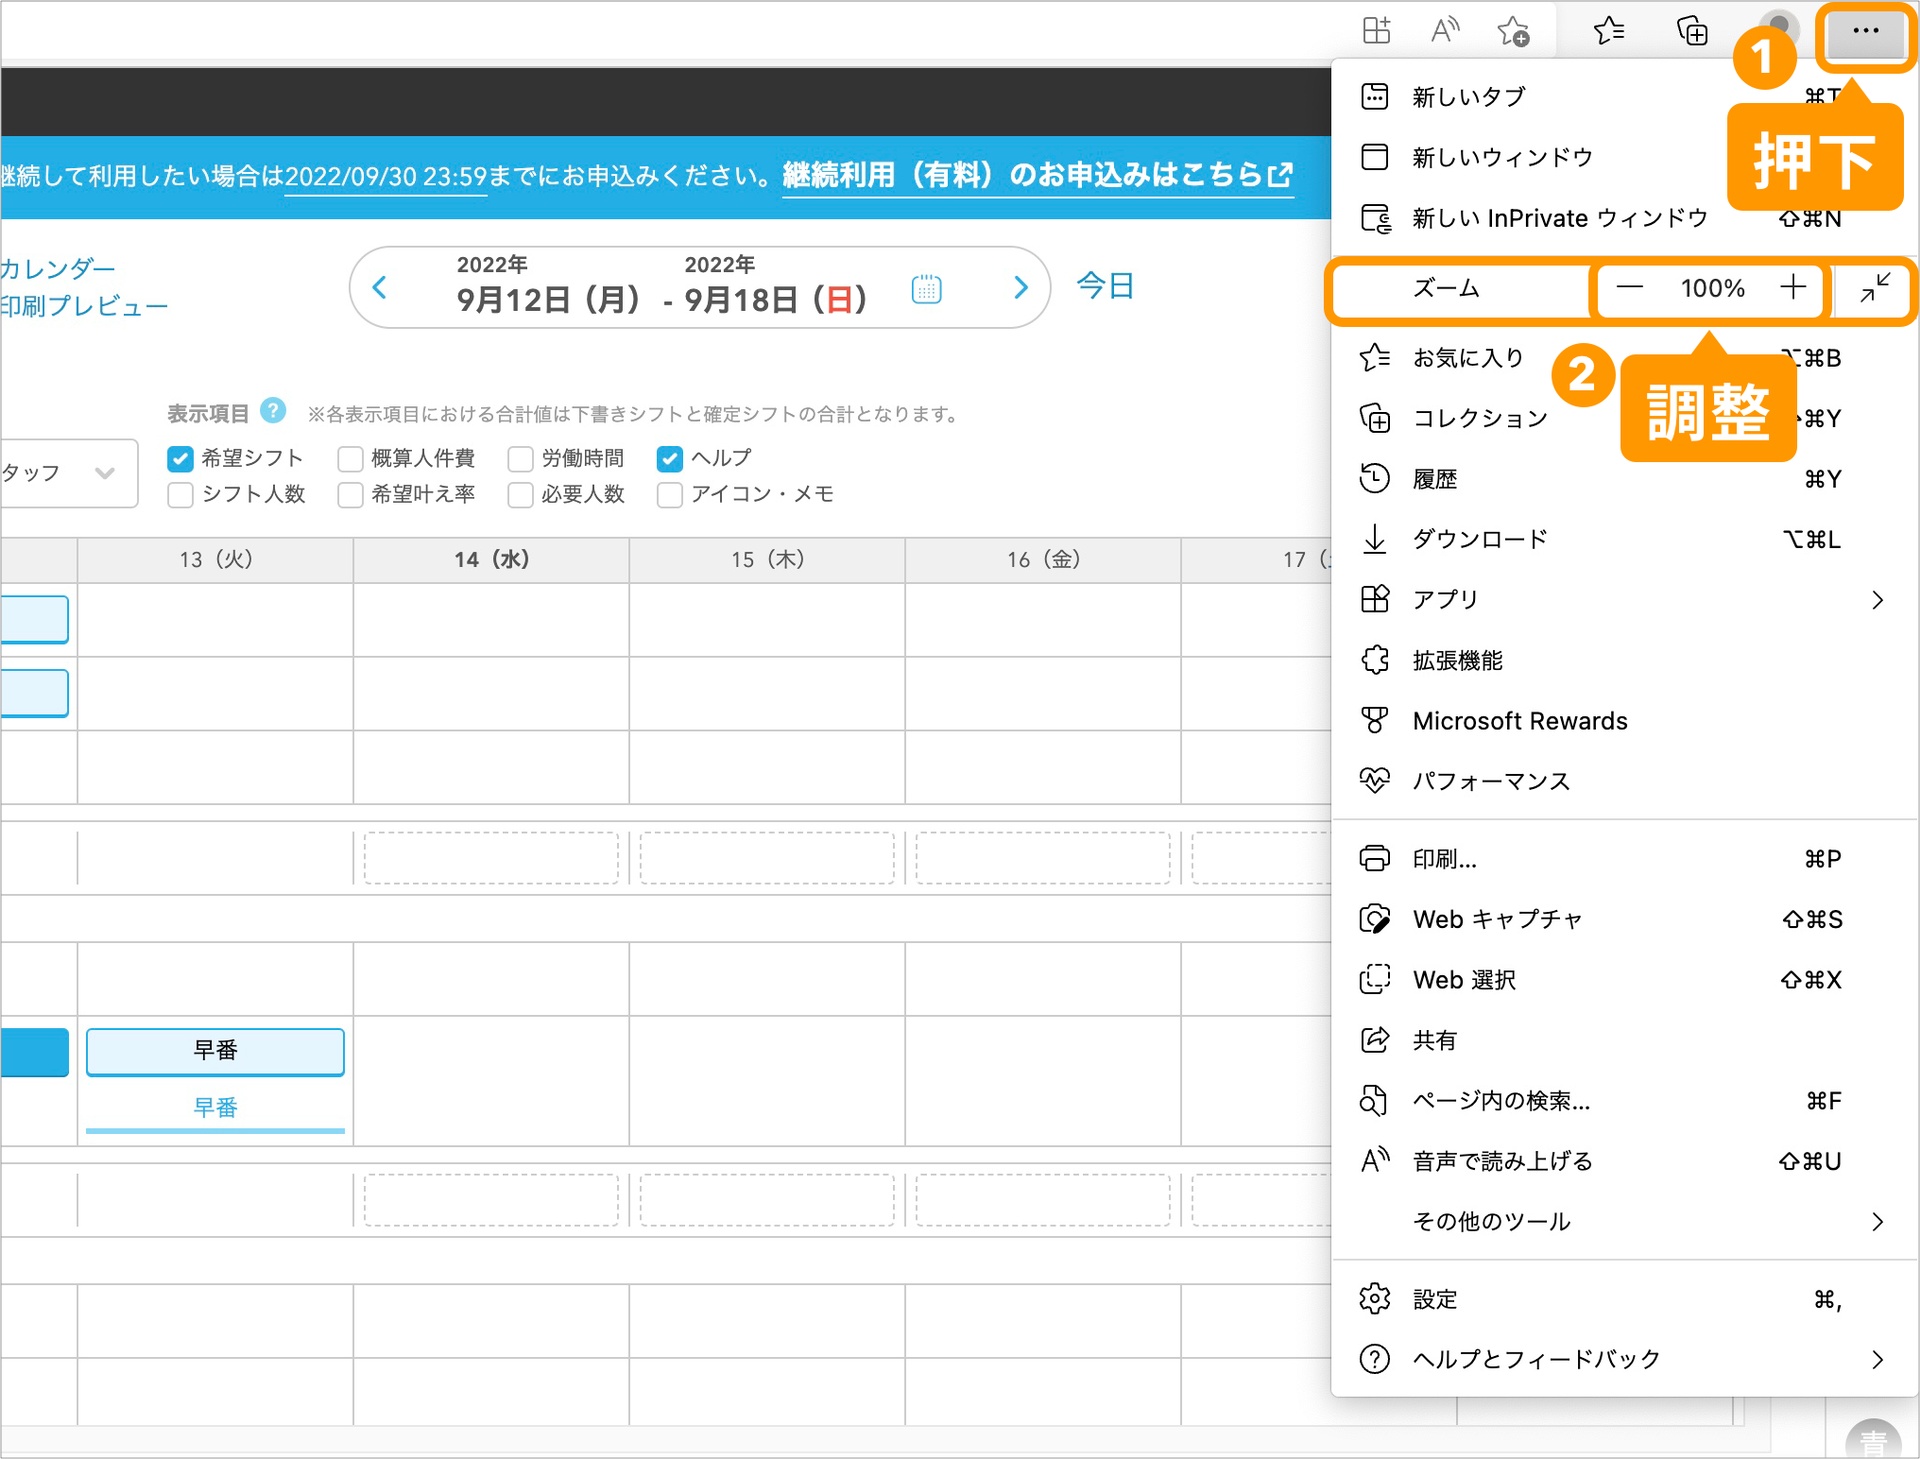Open 設定 from the browser menu
The image size is (1920, 1459).
[1434, 1299]
